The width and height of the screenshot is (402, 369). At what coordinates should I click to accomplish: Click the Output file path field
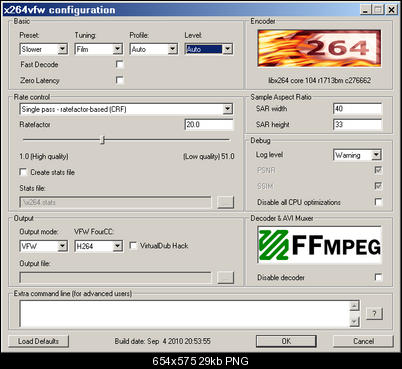pyautogui.click(x=115, y=277)
